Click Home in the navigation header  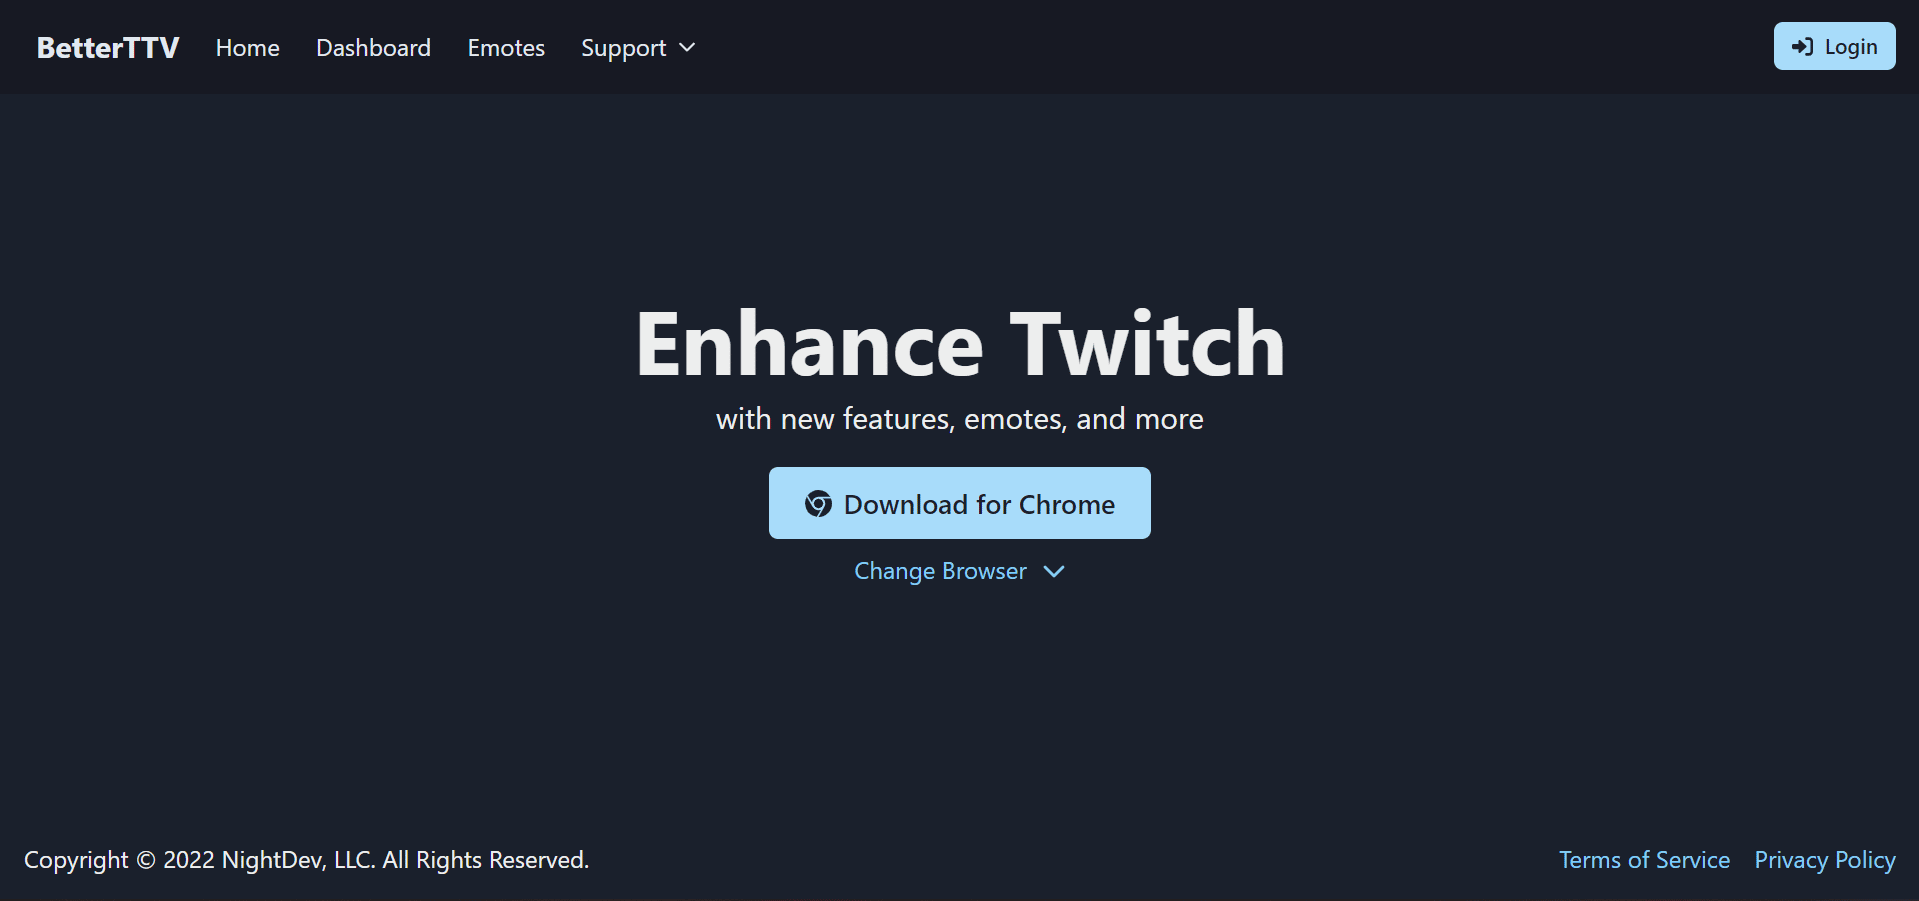(x=247, y=47)
